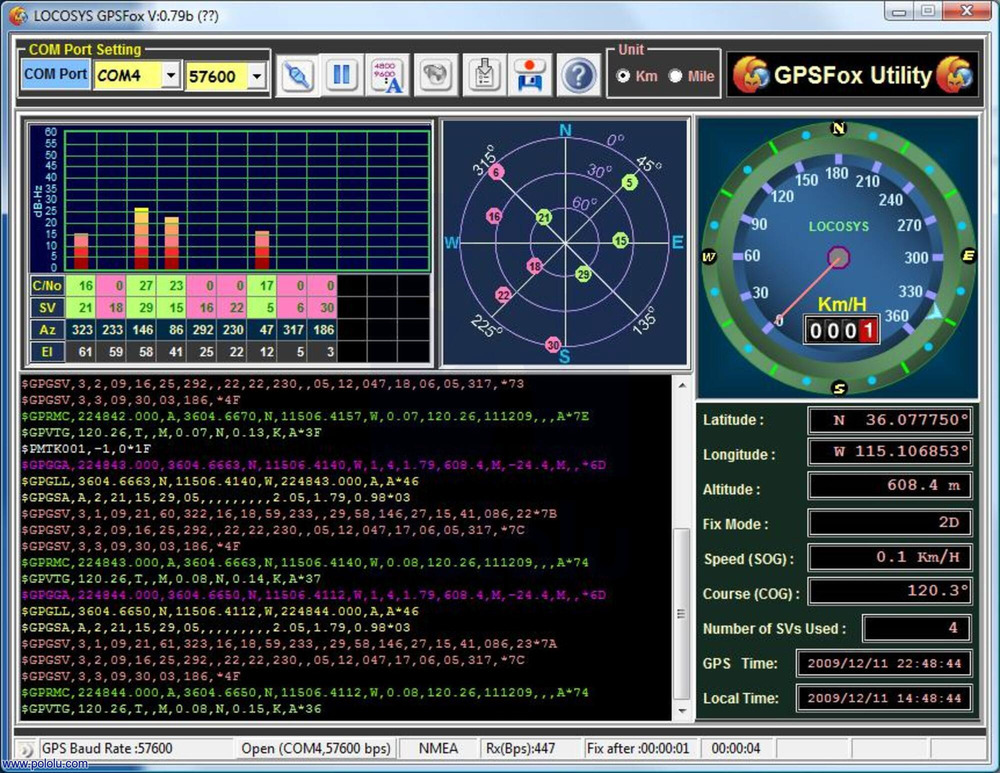Click the auto baud rate detection icon
The width and height of the screenshot is (1000, 773).
pos(388,75)
